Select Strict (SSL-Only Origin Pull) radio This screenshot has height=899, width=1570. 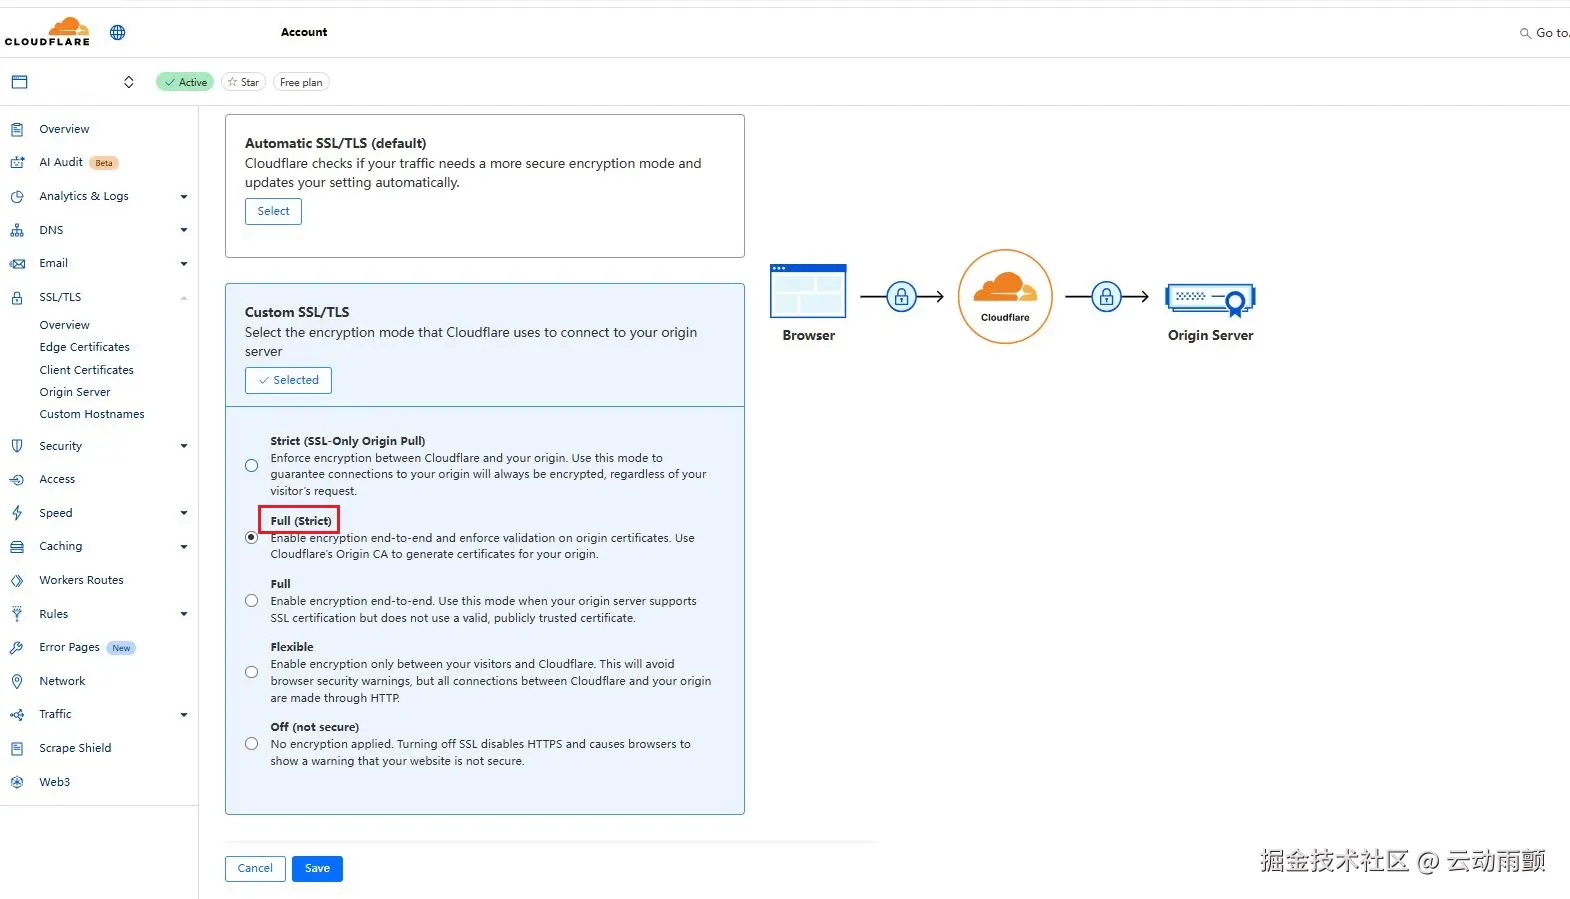[251, 466]
